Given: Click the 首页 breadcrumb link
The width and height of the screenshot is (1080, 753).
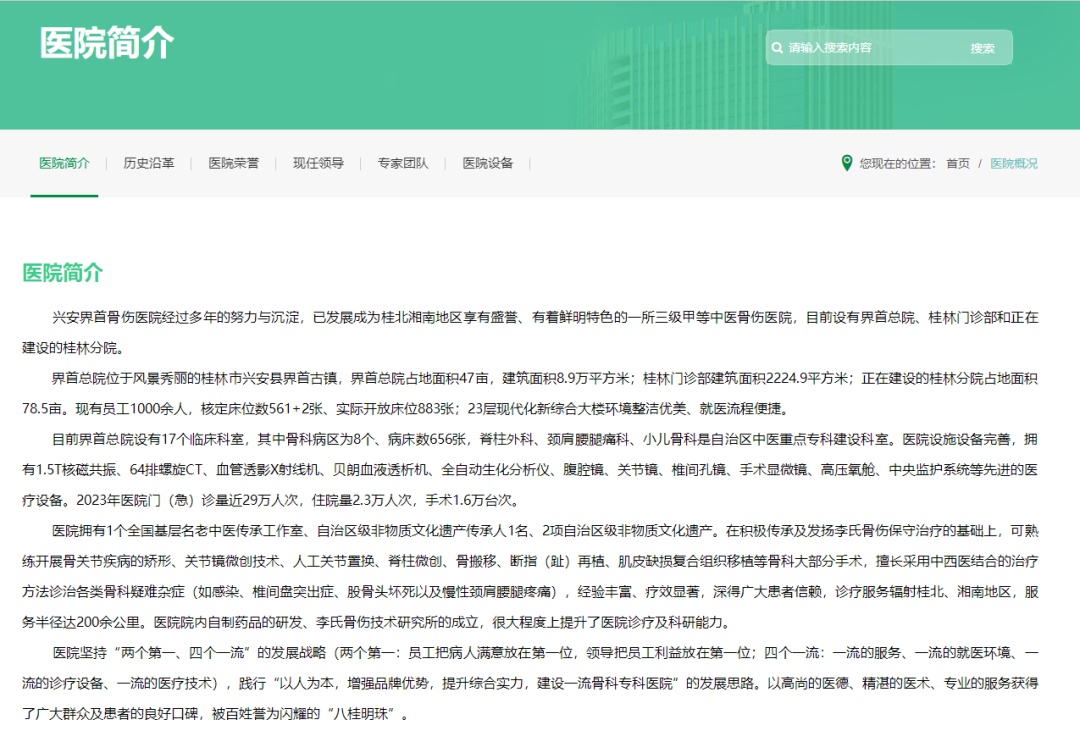Looking at the screenshot, I should tap(958, 164).
